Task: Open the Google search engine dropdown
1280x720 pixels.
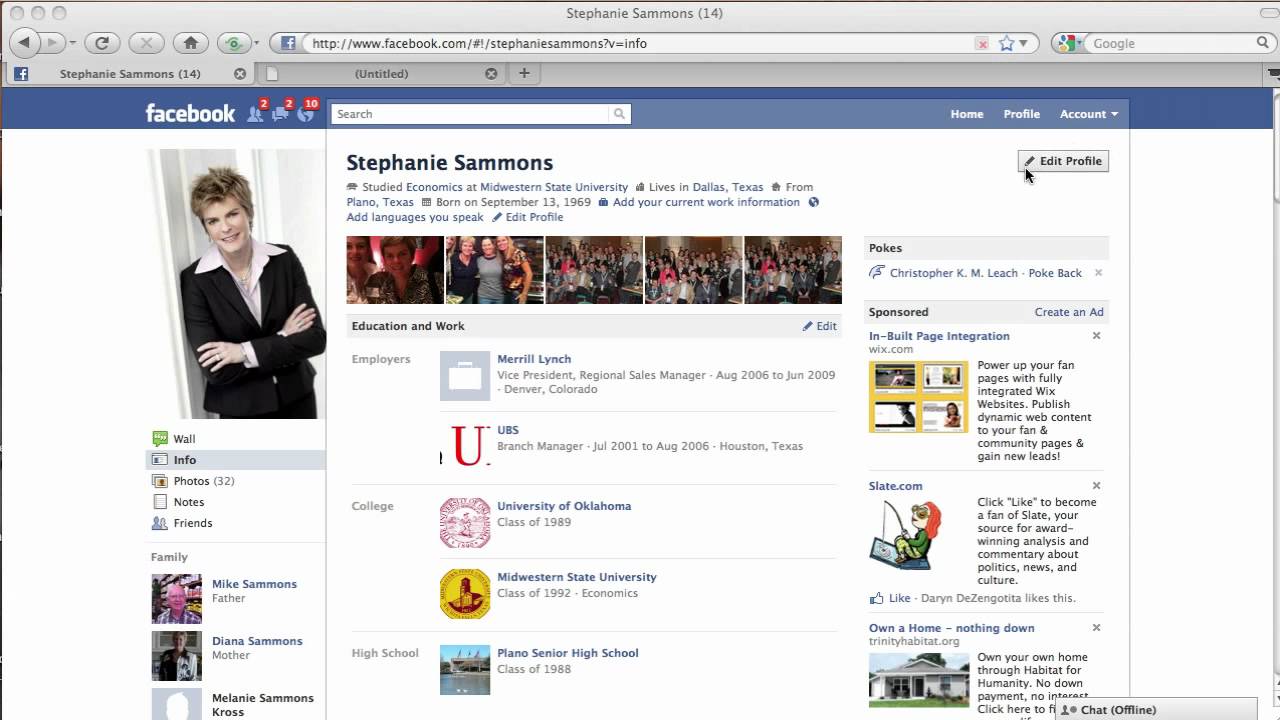Action: click(1069, 43)
